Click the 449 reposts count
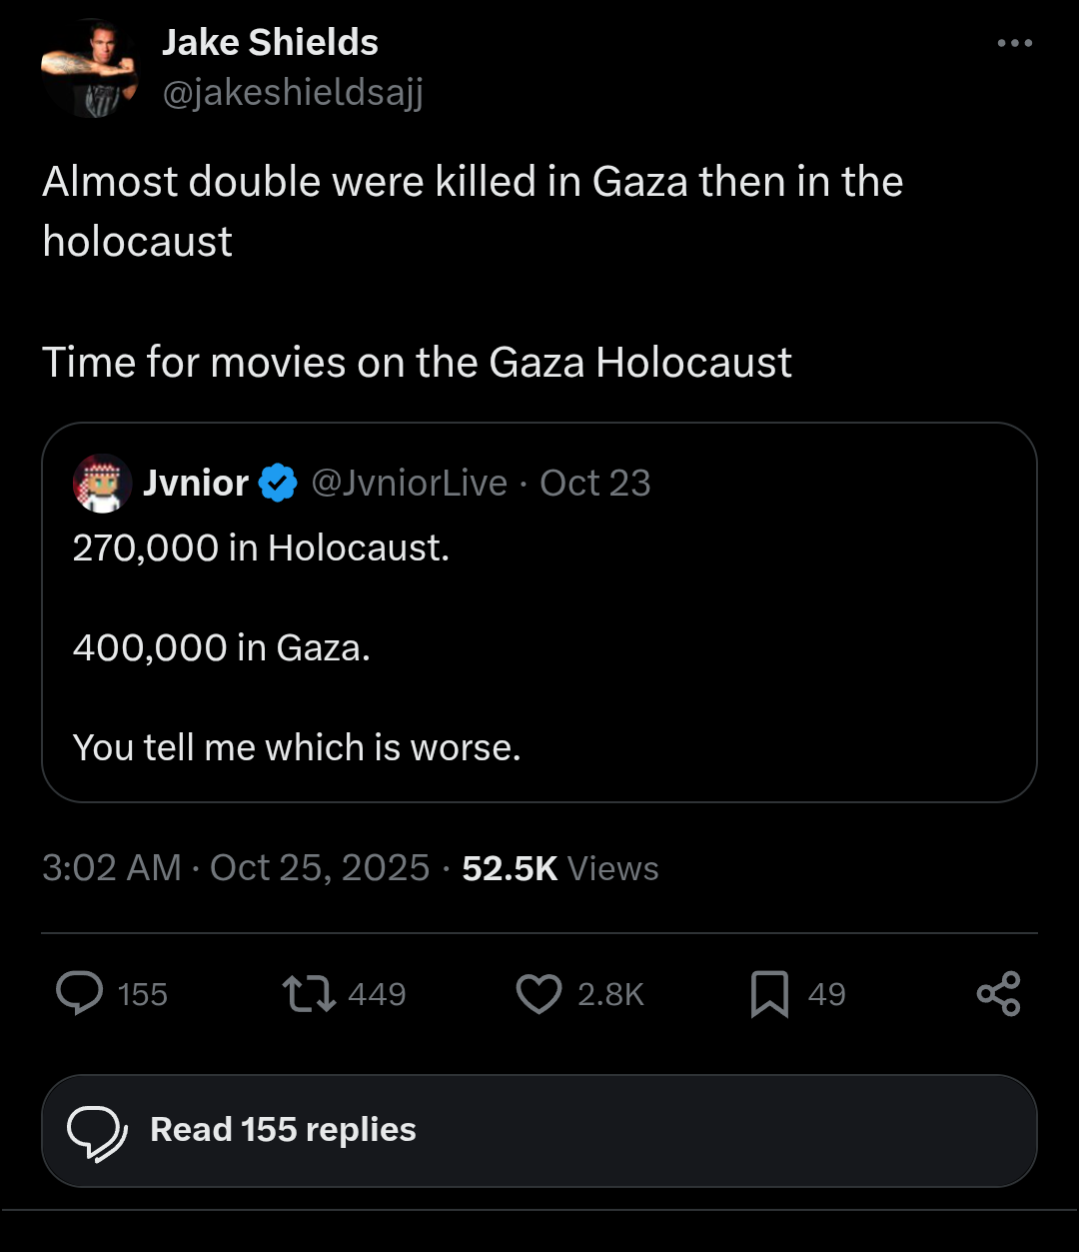This screenshot has width=1079, height=1252. pos(377,994)
